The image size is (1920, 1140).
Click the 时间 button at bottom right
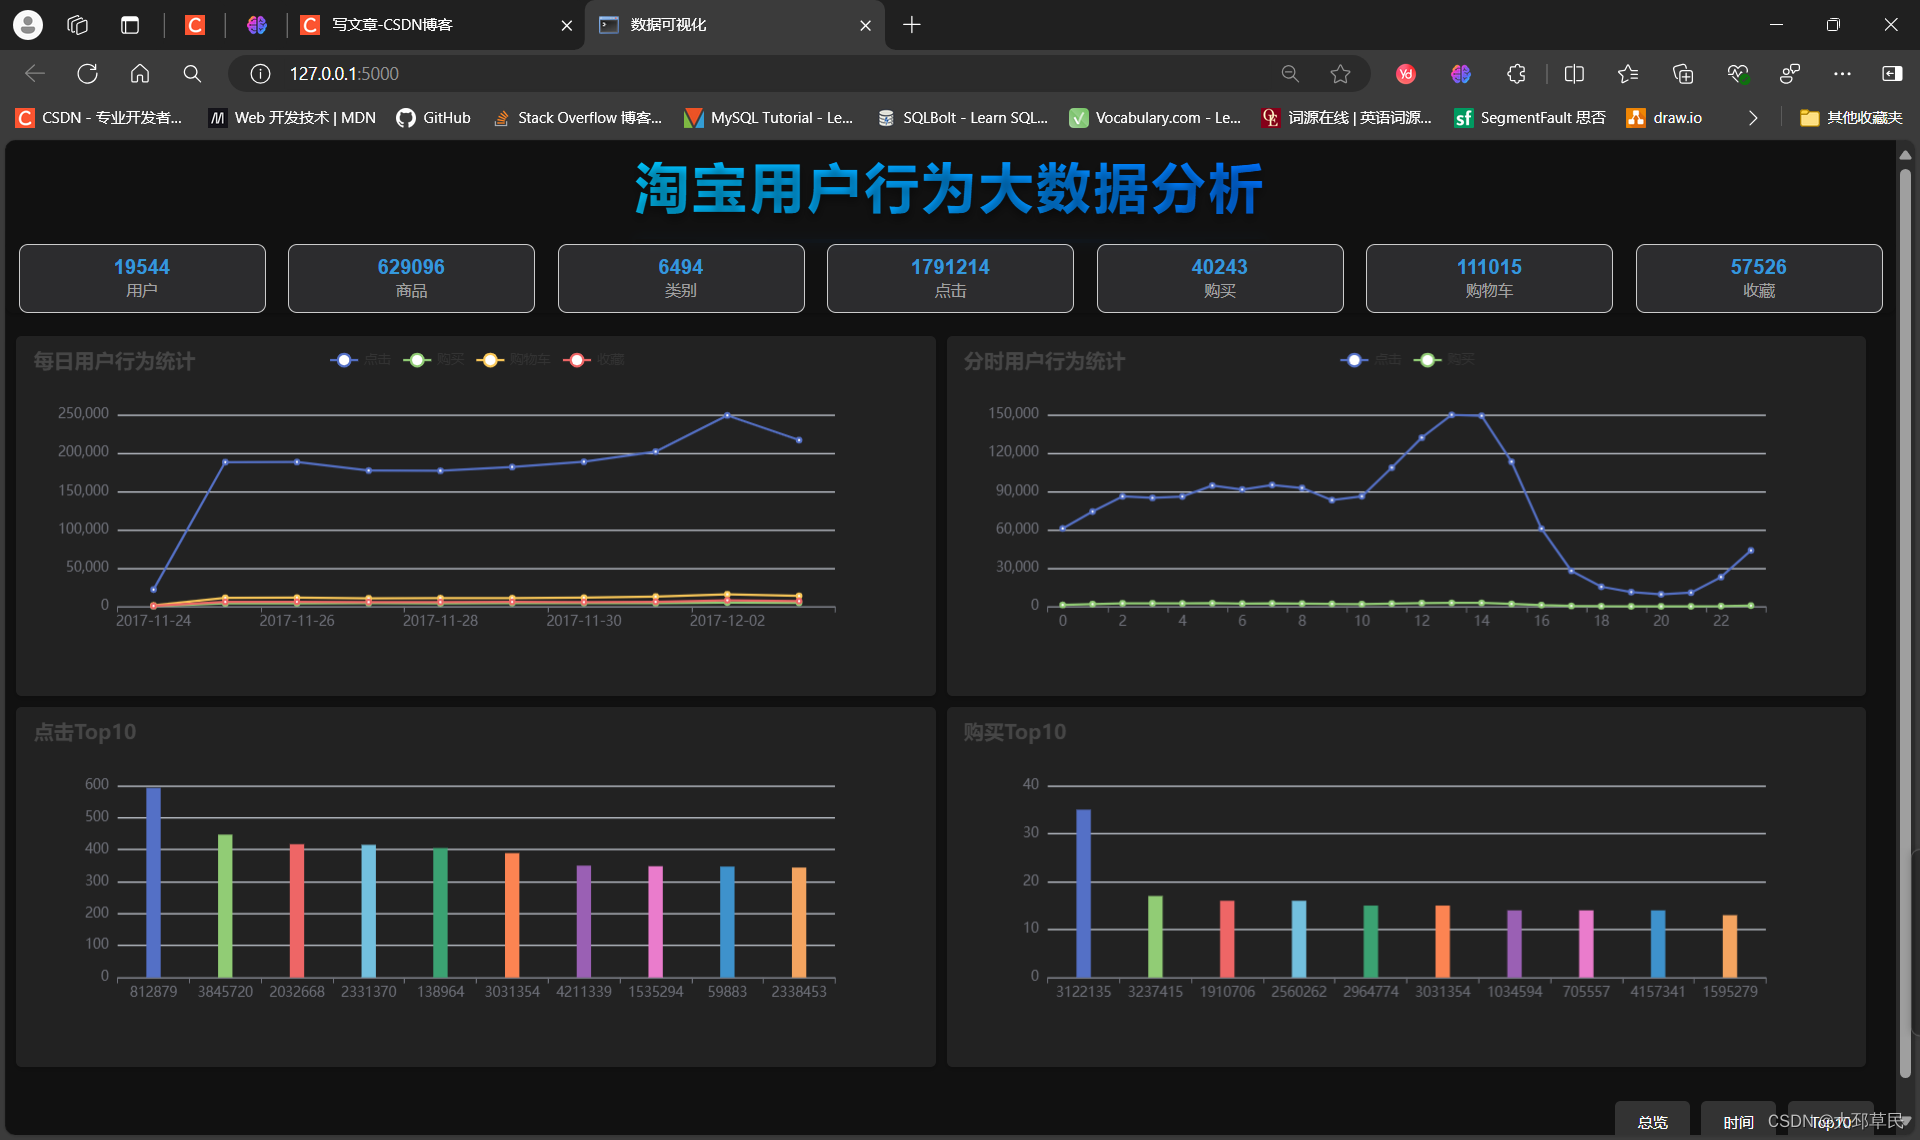(1738, 1122)
